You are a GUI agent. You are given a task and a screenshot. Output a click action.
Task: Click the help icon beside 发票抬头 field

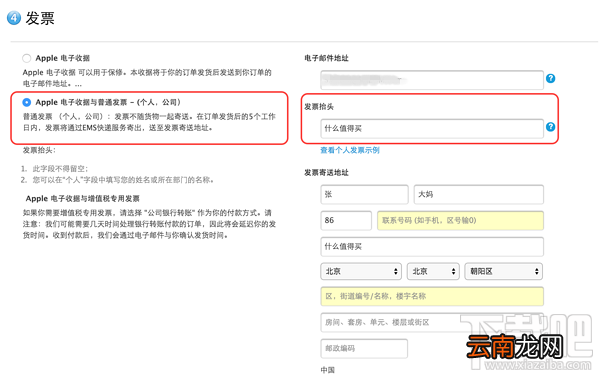coord(550,127)
